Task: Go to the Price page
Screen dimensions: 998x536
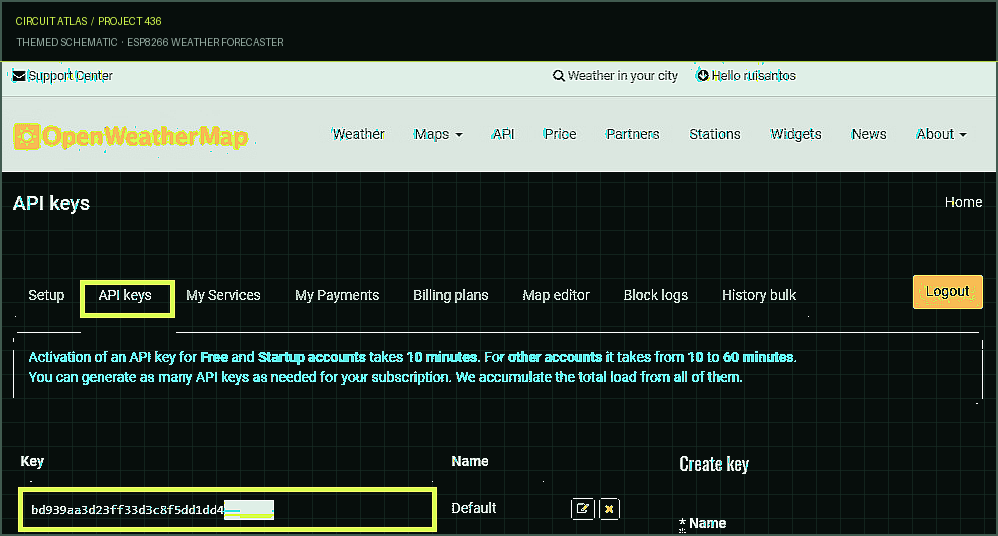Action: pyautogui.click(x=560, y=134)
